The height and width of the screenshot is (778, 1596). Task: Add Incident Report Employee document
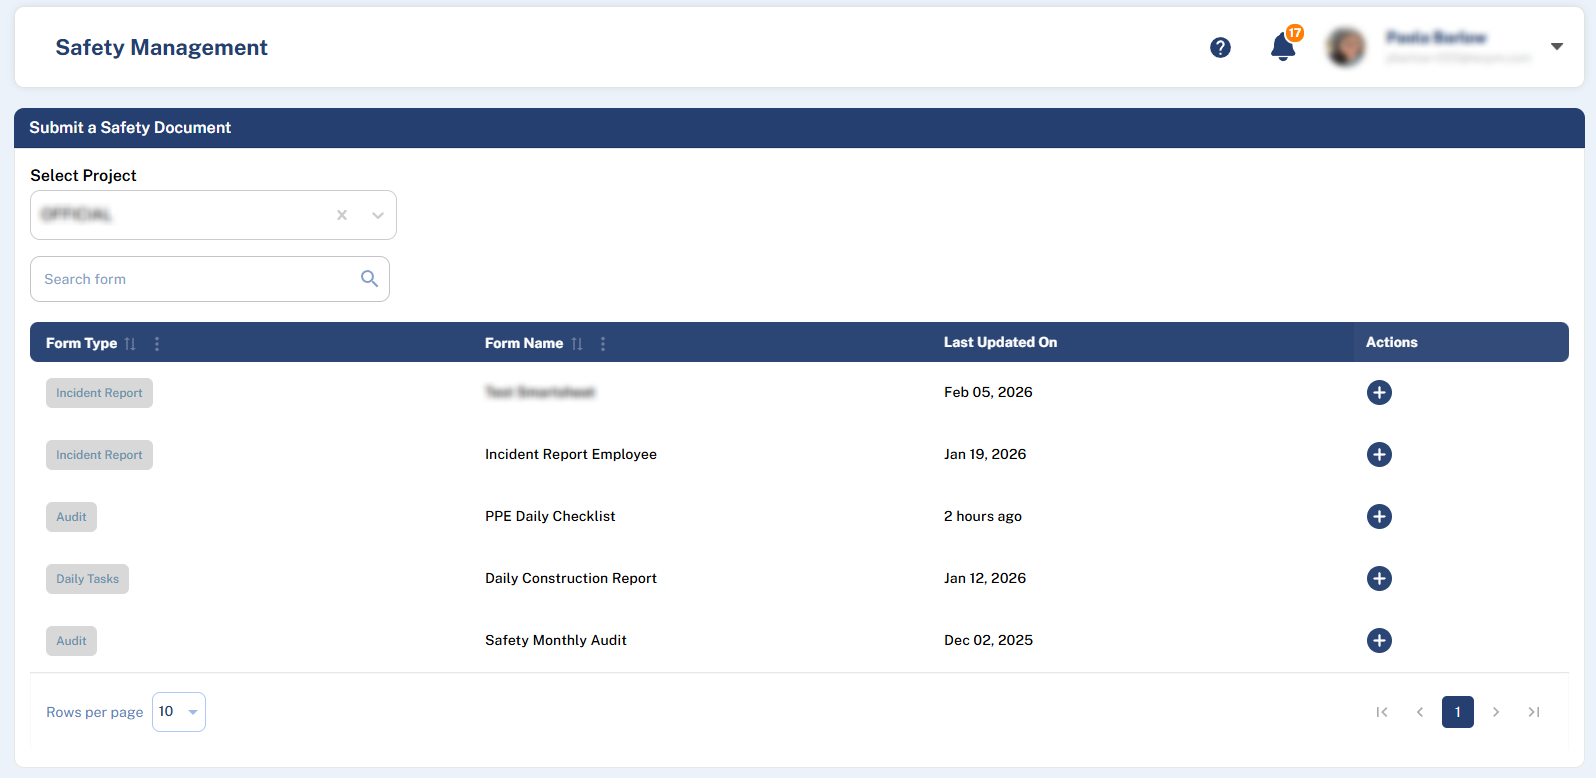[1379, 454]
